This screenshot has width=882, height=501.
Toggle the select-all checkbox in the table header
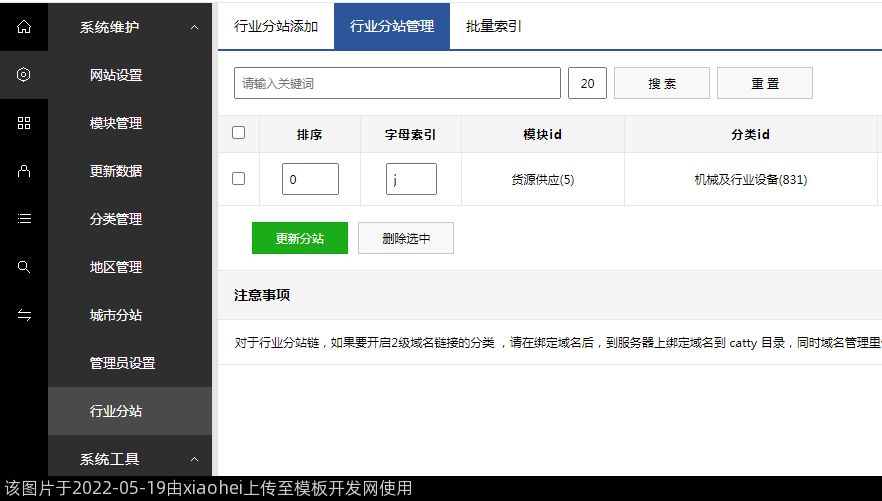click(238, 133)
